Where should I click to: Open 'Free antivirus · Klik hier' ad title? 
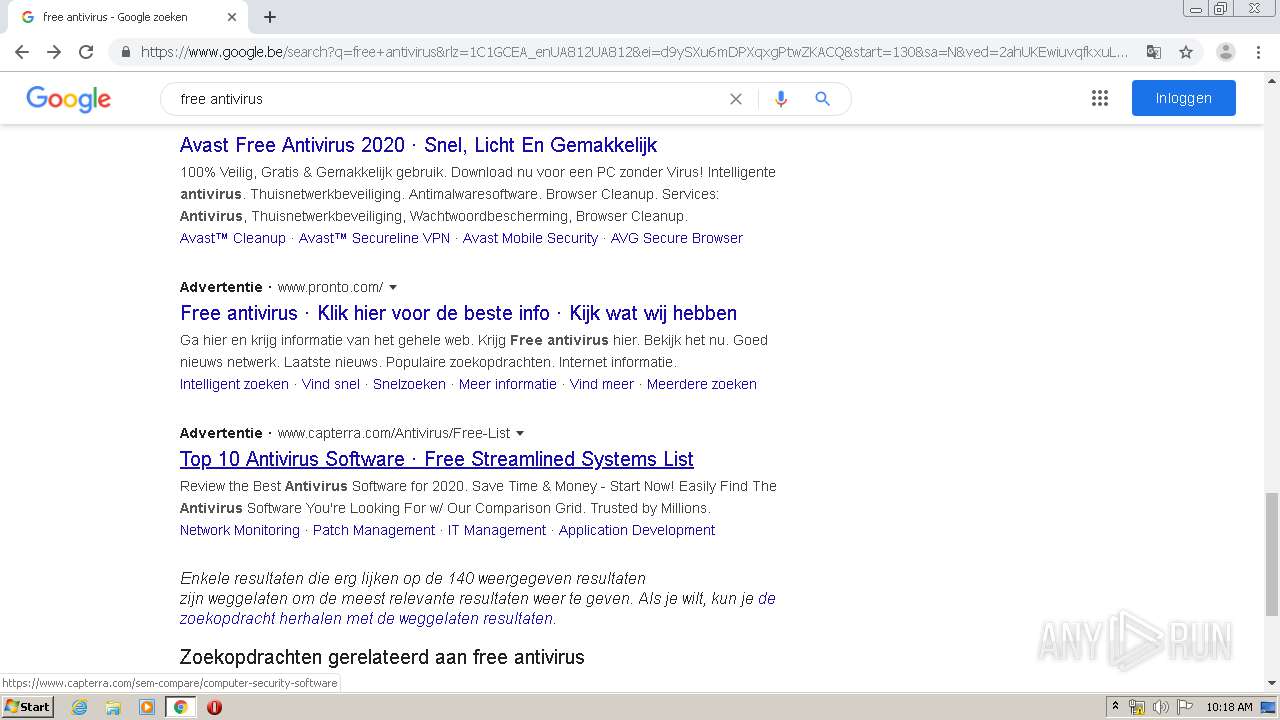[x=458, y=313]
